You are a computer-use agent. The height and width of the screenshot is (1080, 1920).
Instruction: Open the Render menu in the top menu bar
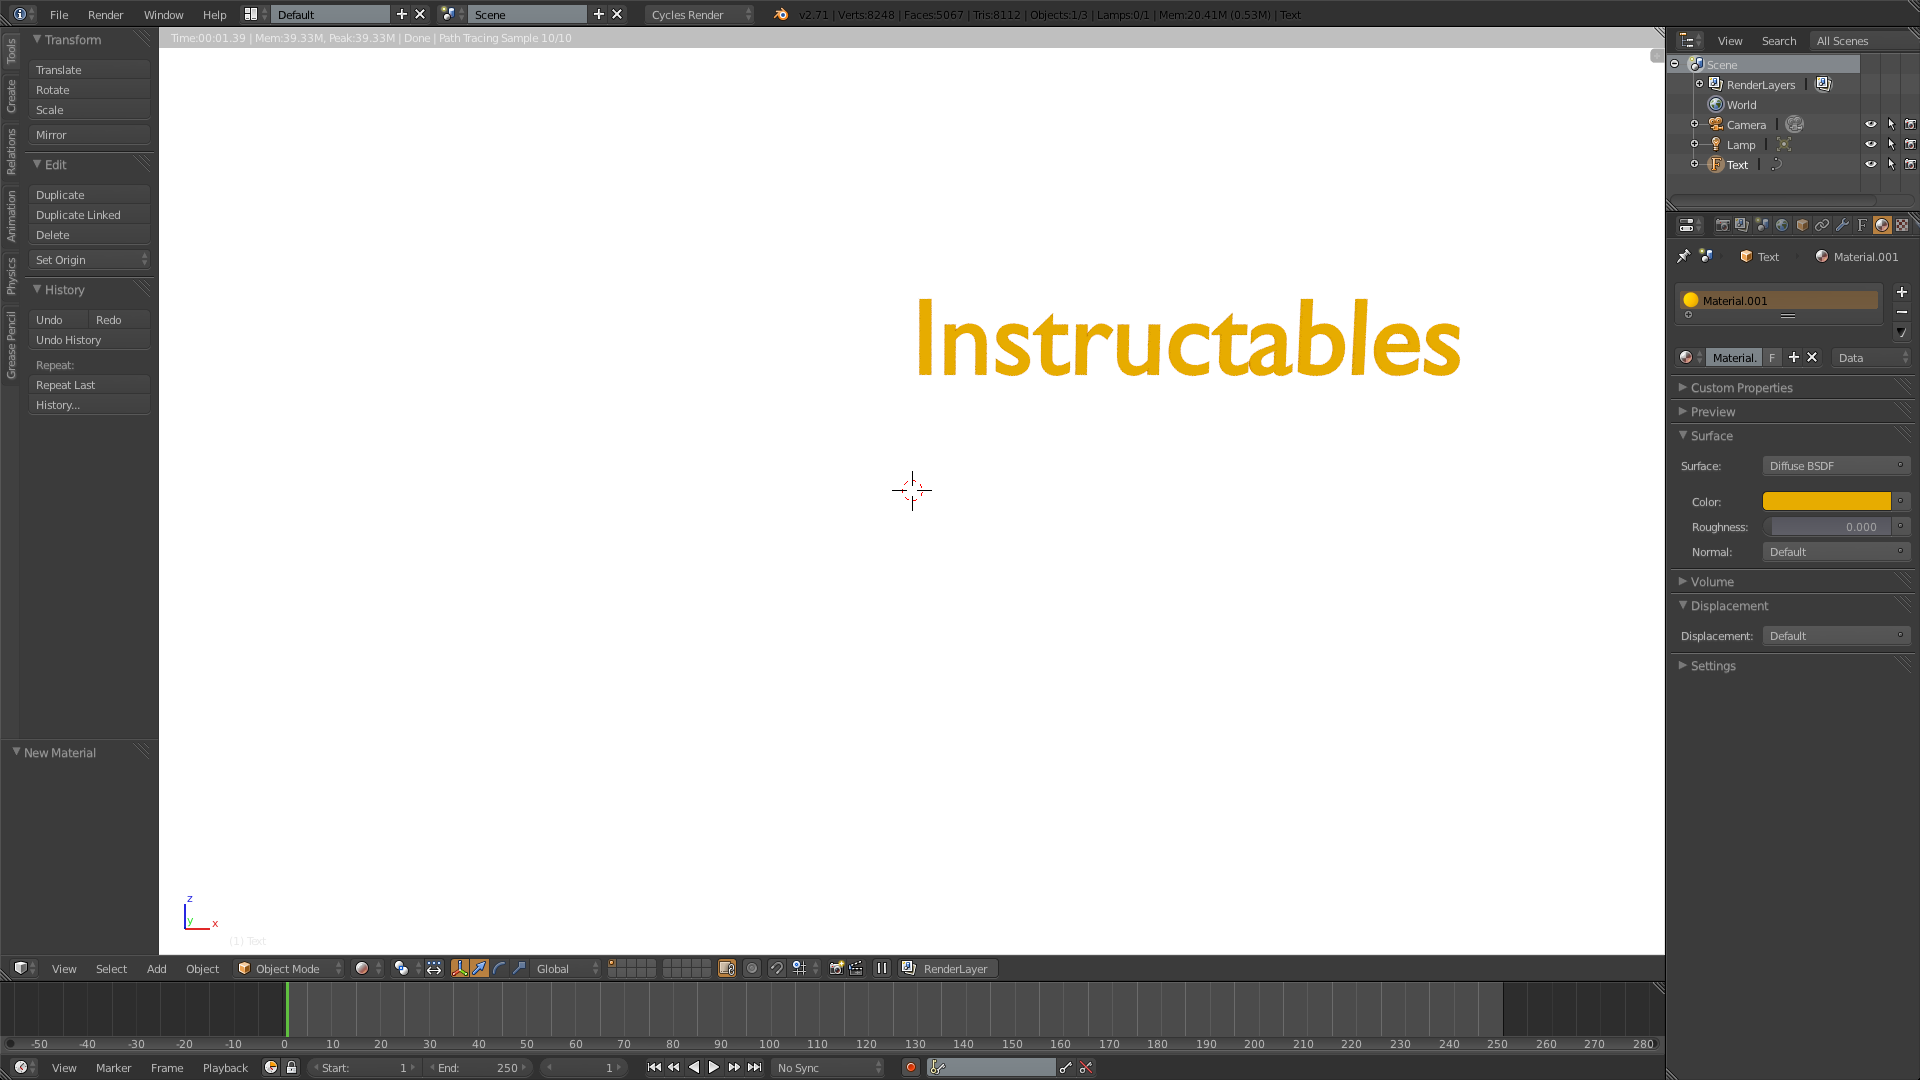105,15
